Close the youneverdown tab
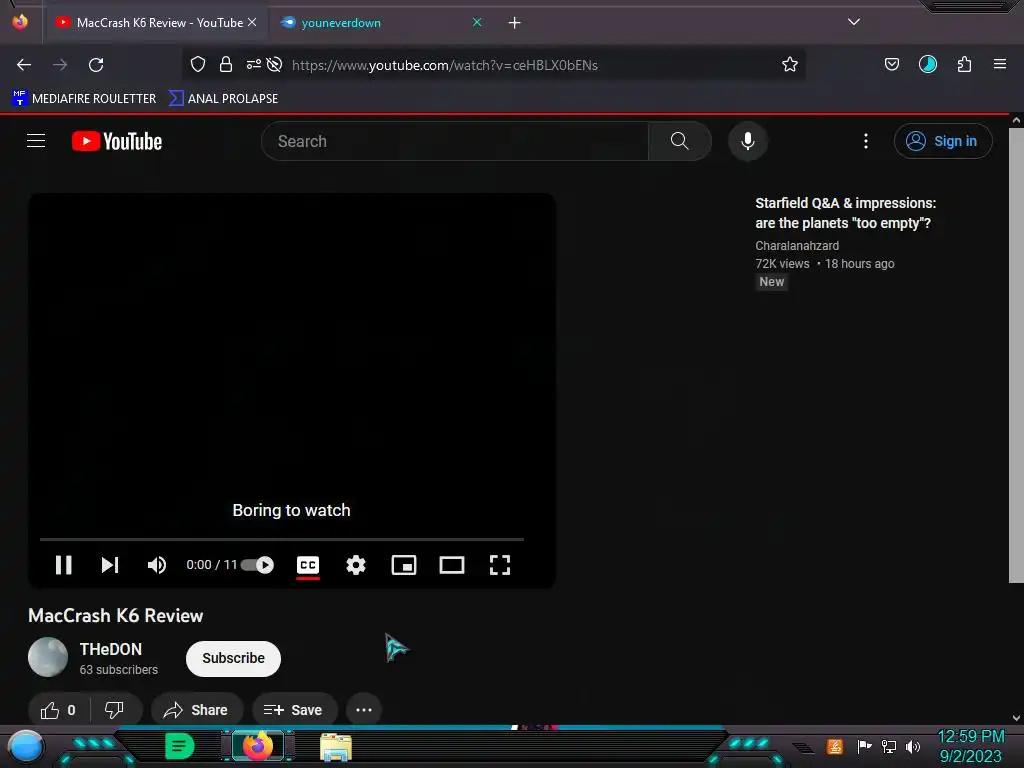1024x768 pixels. point(477,23)
